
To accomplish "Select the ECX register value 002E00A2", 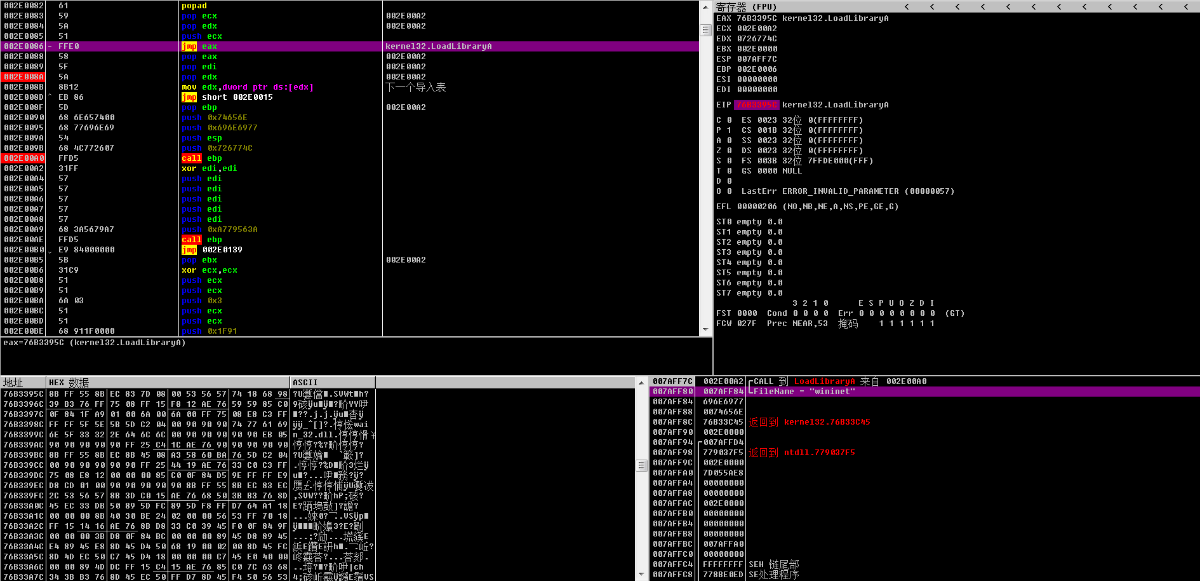I will tap(757, 27).
